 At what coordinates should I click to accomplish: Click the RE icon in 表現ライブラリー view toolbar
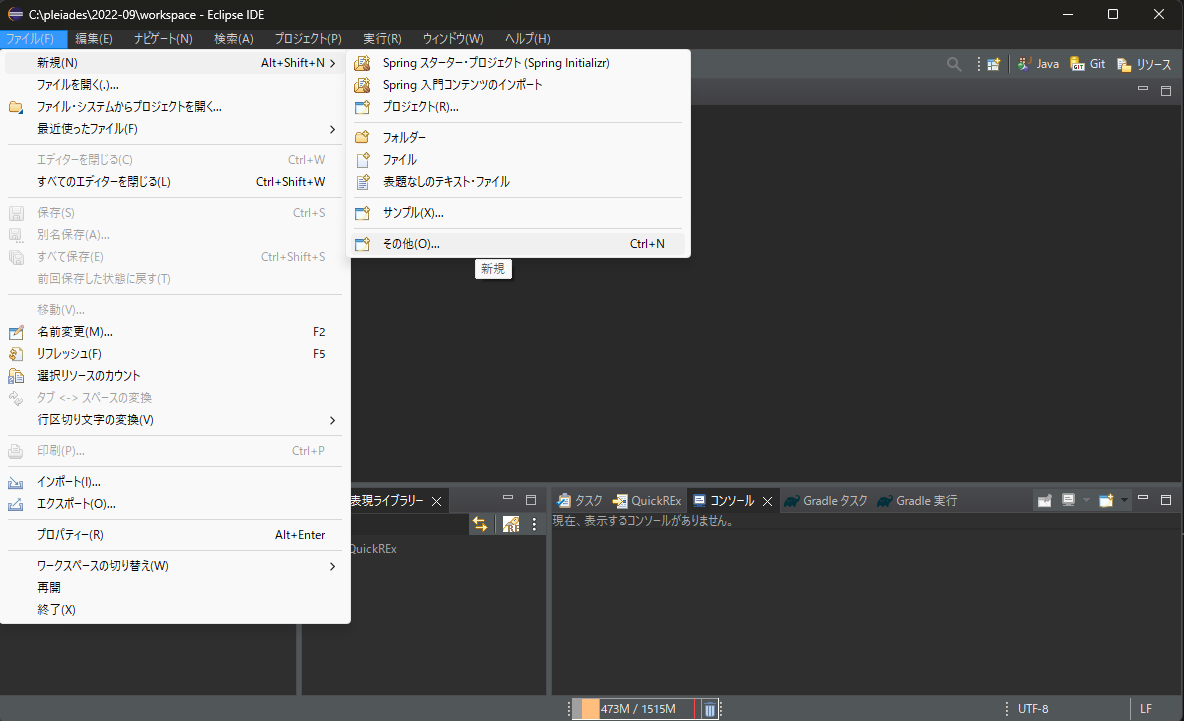(x=511, y=523)
